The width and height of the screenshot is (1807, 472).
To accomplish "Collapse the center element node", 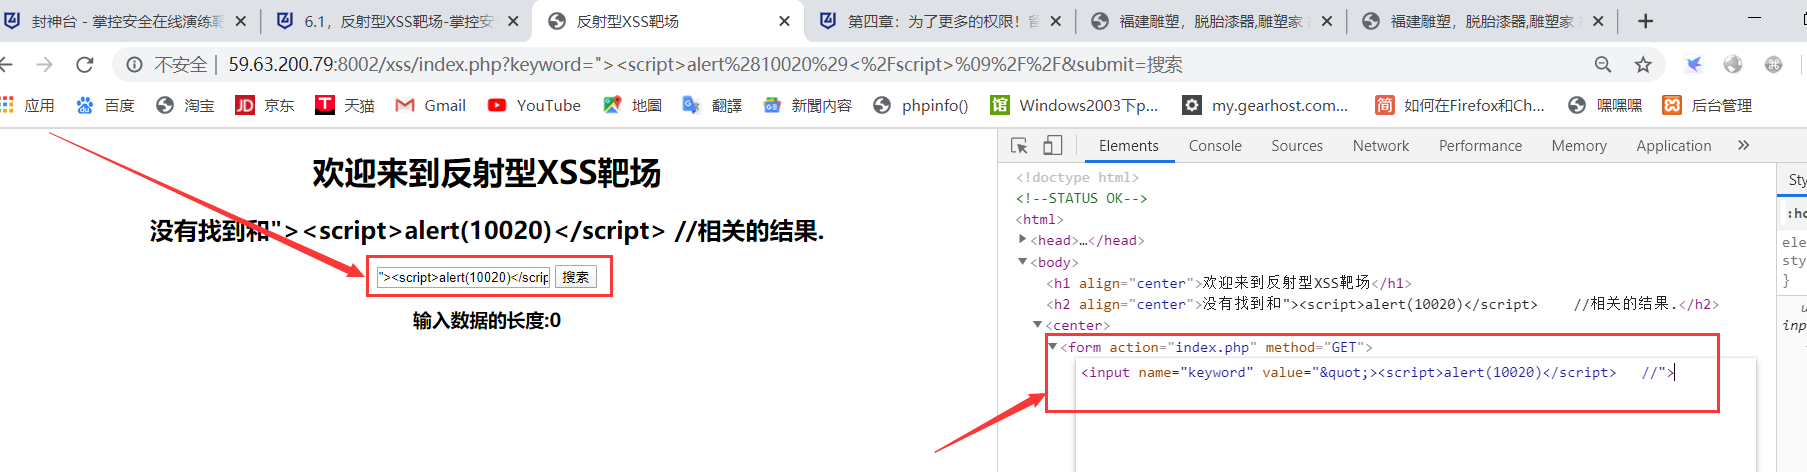I will tap(1037, 325).
